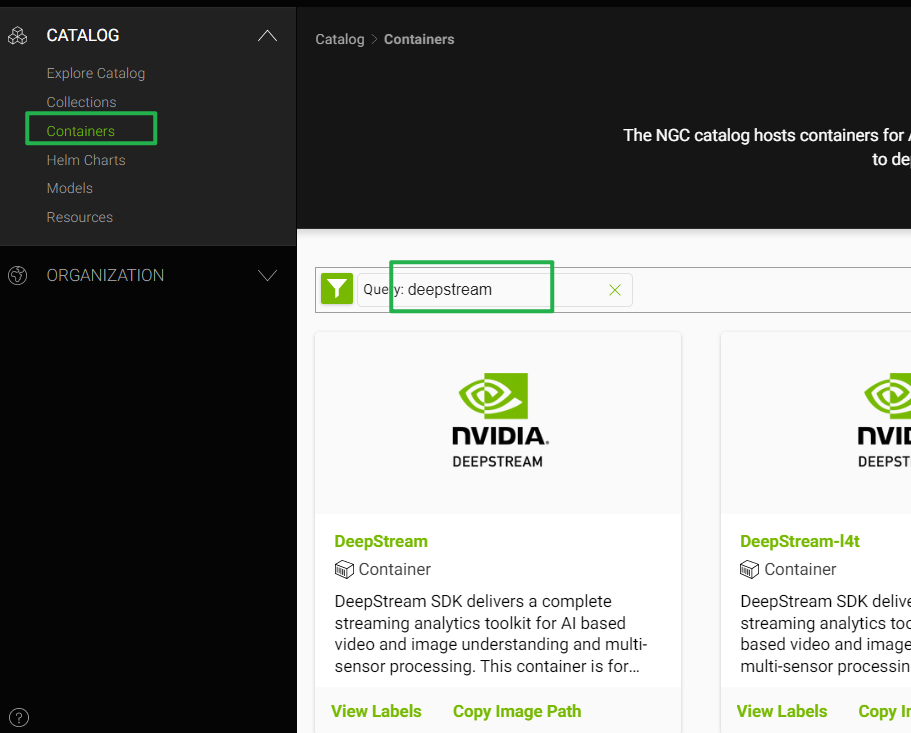Open Resources in sidebar
This screenshot has height=733, width=911.
click(80, 217)
